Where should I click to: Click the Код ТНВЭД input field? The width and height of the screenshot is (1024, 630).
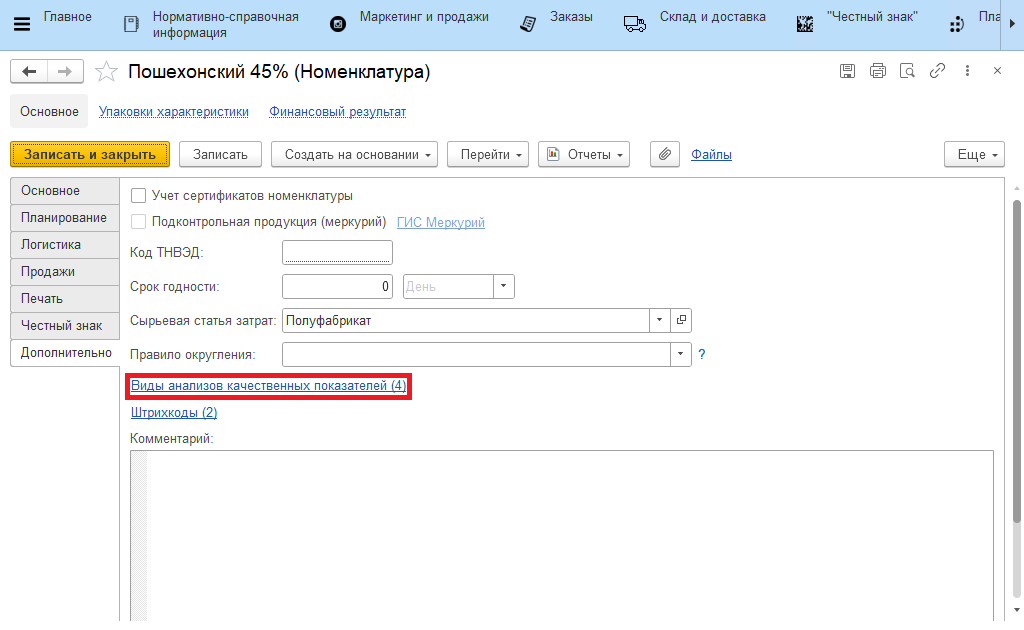click(x=337, y=253)
